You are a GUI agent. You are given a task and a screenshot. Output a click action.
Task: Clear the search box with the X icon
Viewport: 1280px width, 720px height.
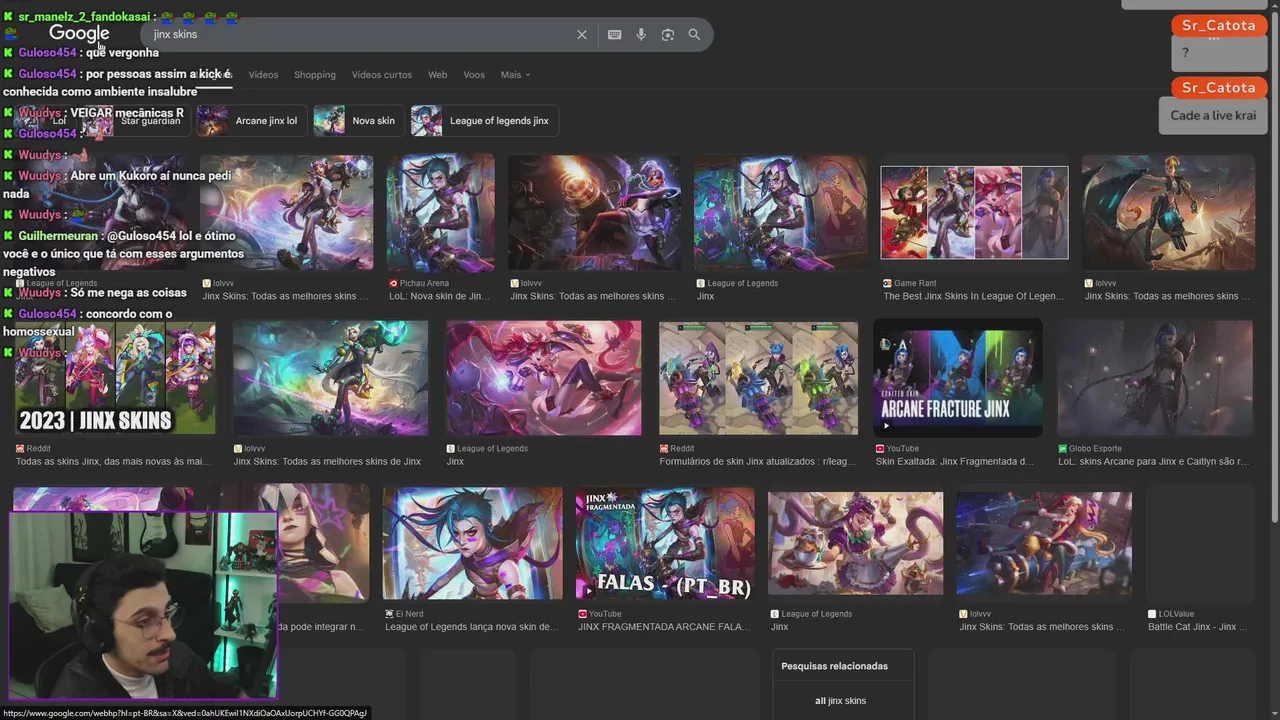582,34
